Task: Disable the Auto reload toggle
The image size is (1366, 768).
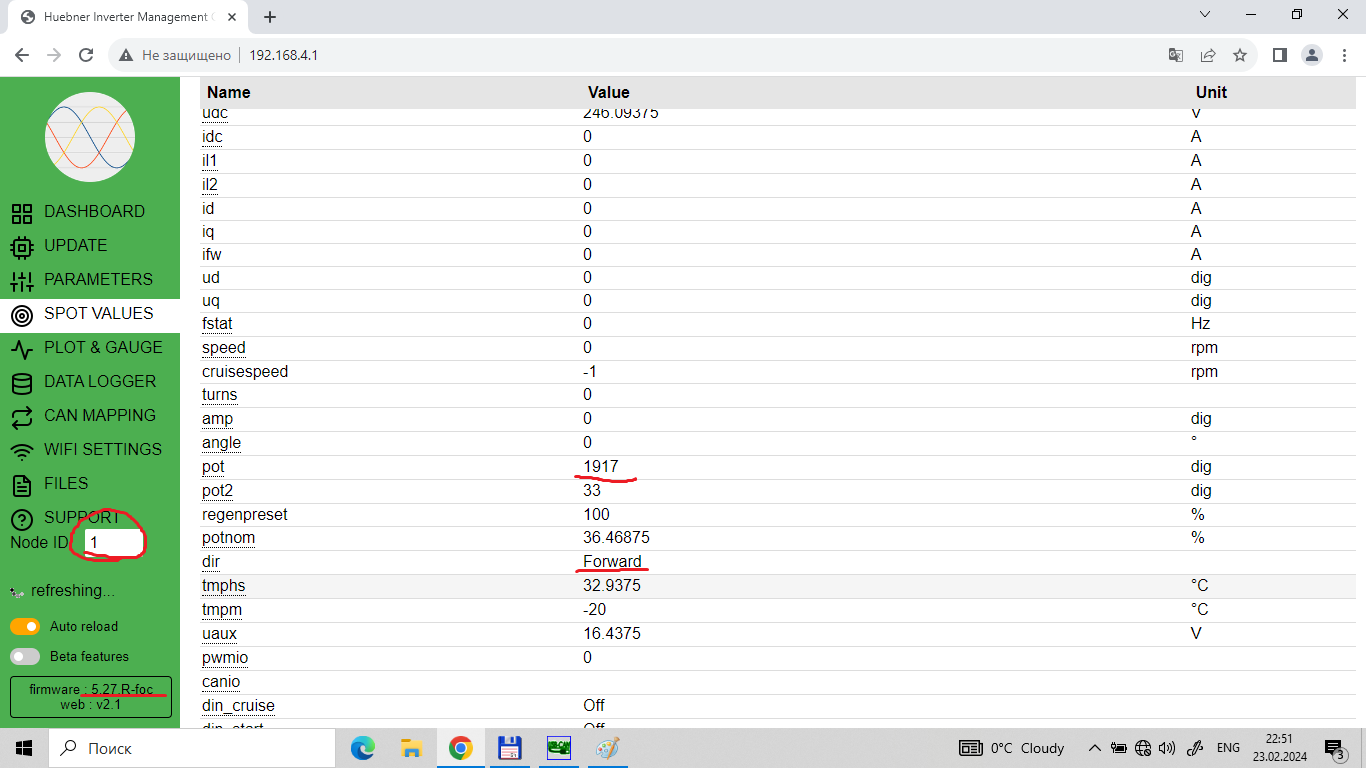Action: [25, 627]
